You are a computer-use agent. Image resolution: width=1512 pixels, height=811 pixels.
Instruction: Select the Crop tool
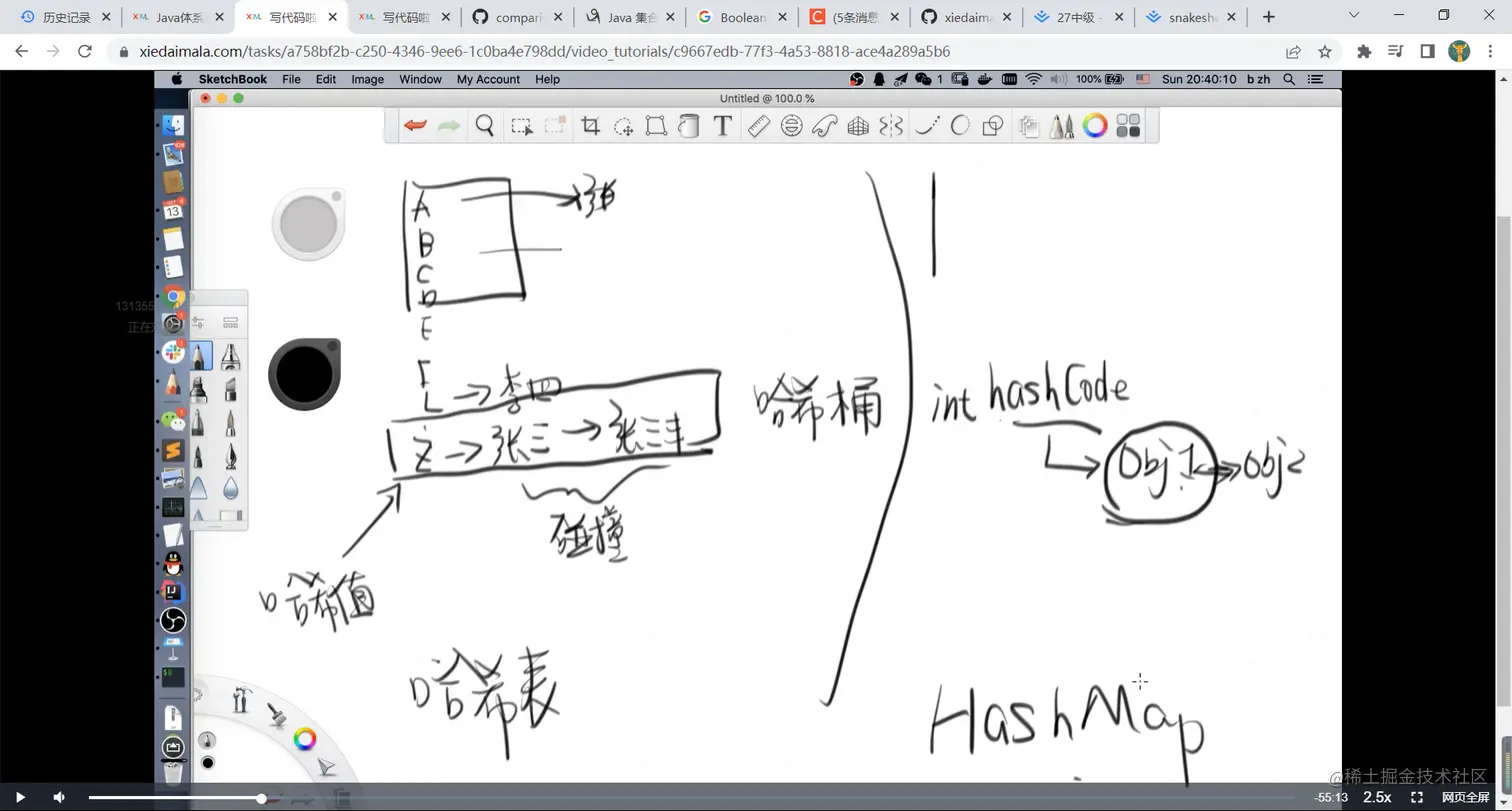(590, 126)
